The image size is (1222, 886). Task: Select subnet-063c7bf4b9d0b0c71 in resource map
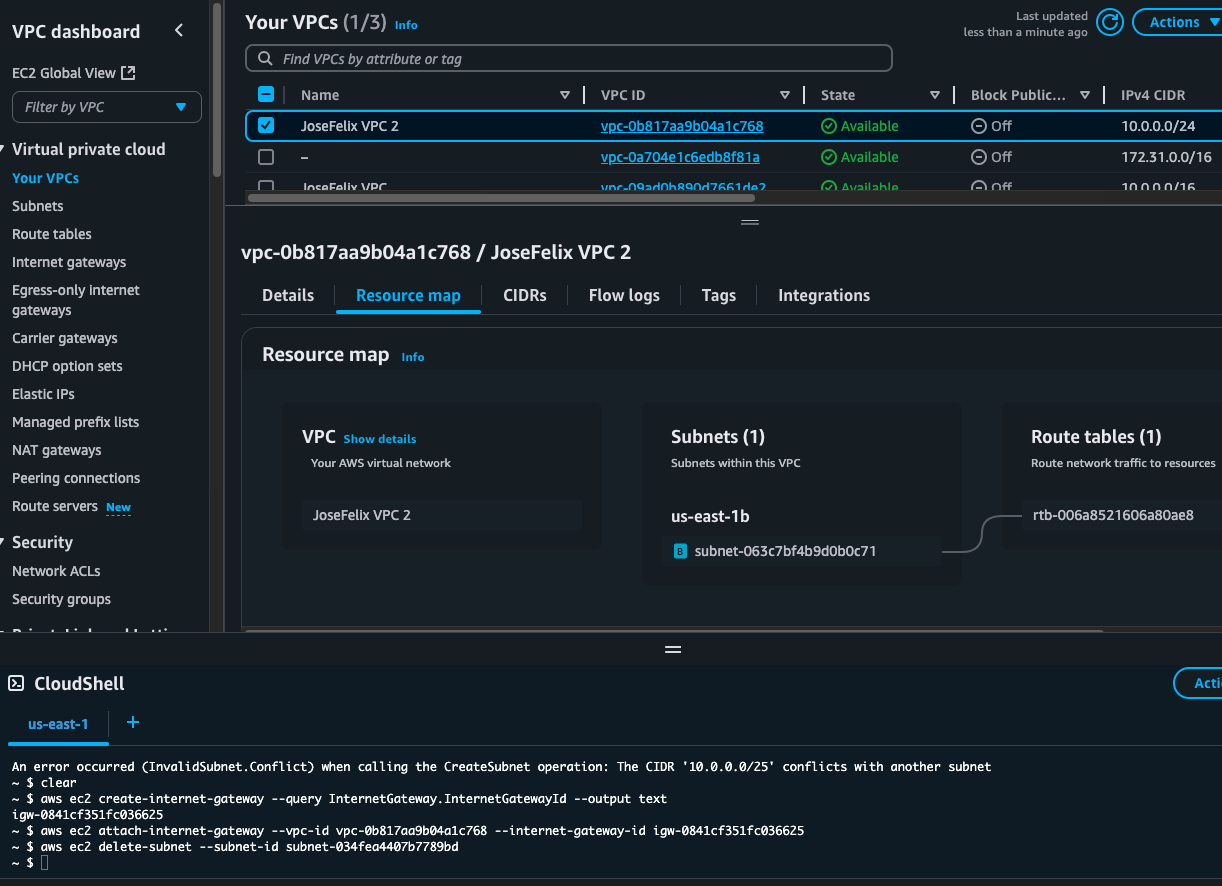tap(785, 551)
